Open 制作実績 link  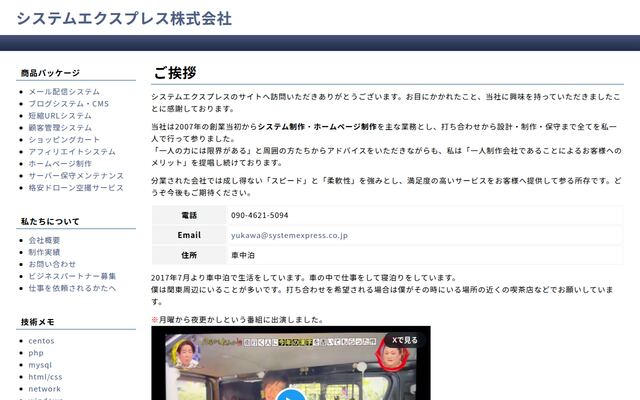pos(44,252)
